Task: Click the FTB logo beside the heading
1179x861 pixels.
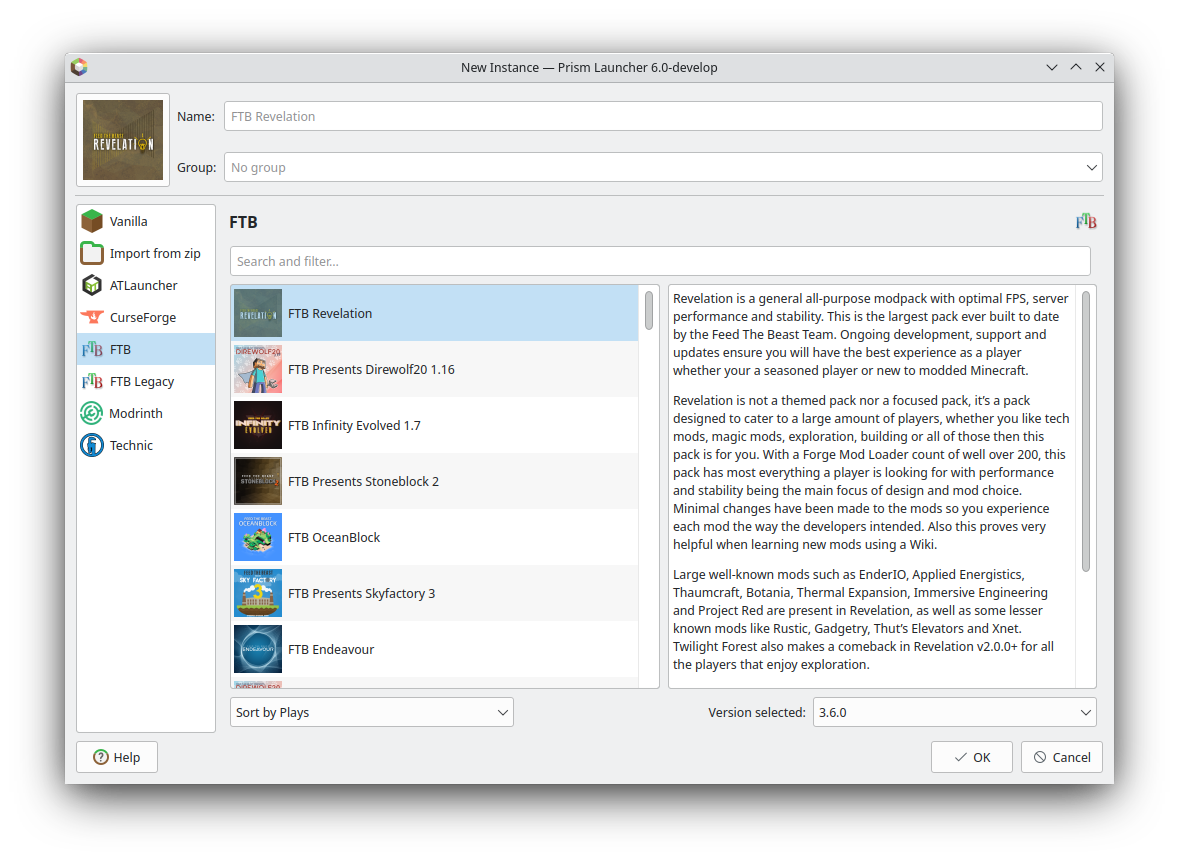Action: (1086, 222)
